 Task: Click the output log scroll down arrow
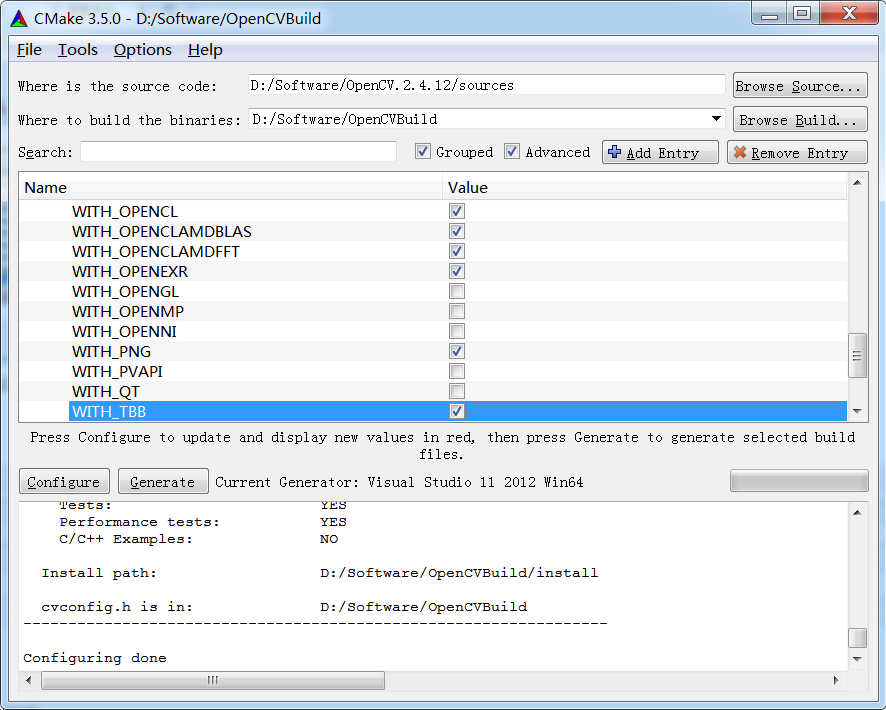[857, 659]
